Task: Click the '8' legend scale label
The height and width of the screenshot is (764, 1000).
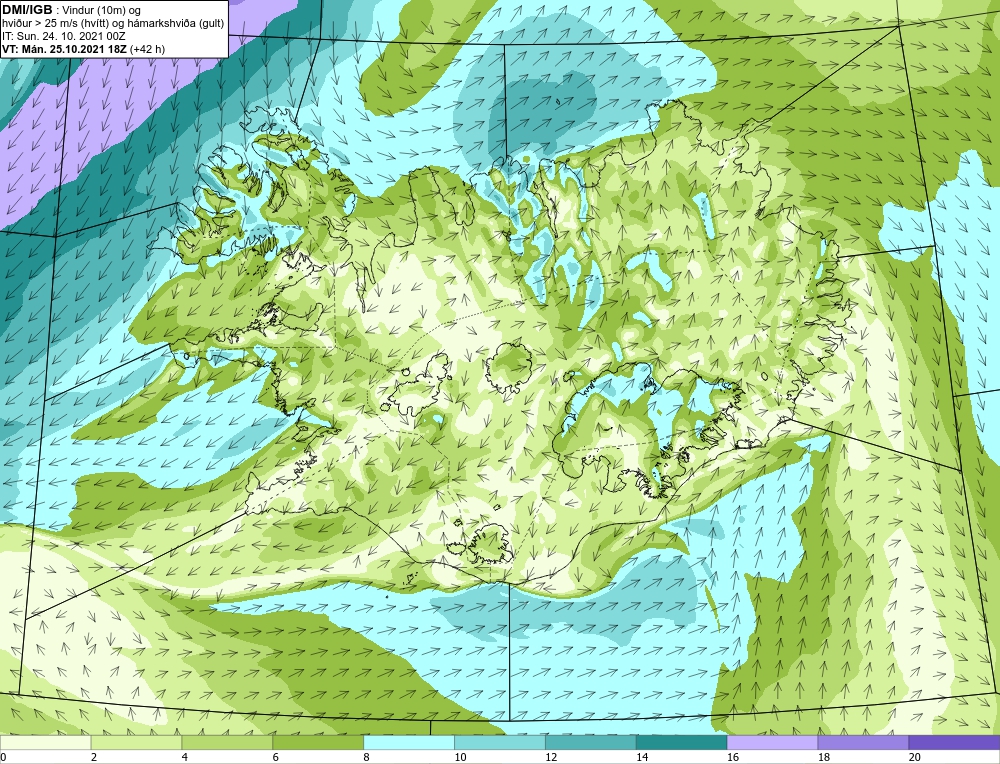Action: (367, 757)
